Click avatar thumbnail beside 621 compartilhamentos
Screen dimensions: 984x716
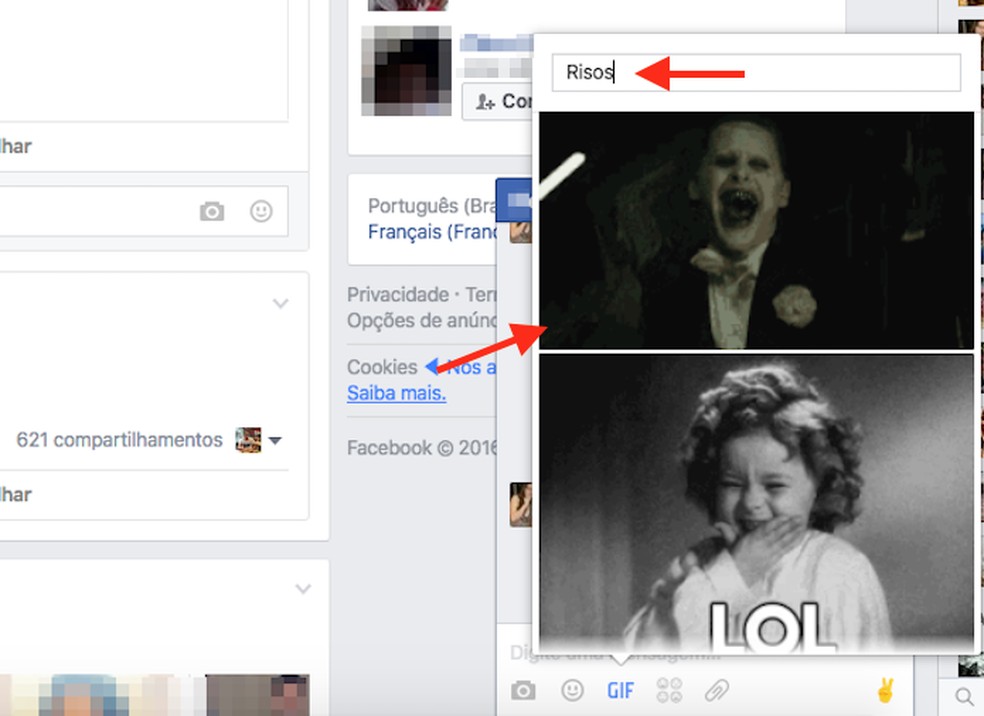point(248,440)
